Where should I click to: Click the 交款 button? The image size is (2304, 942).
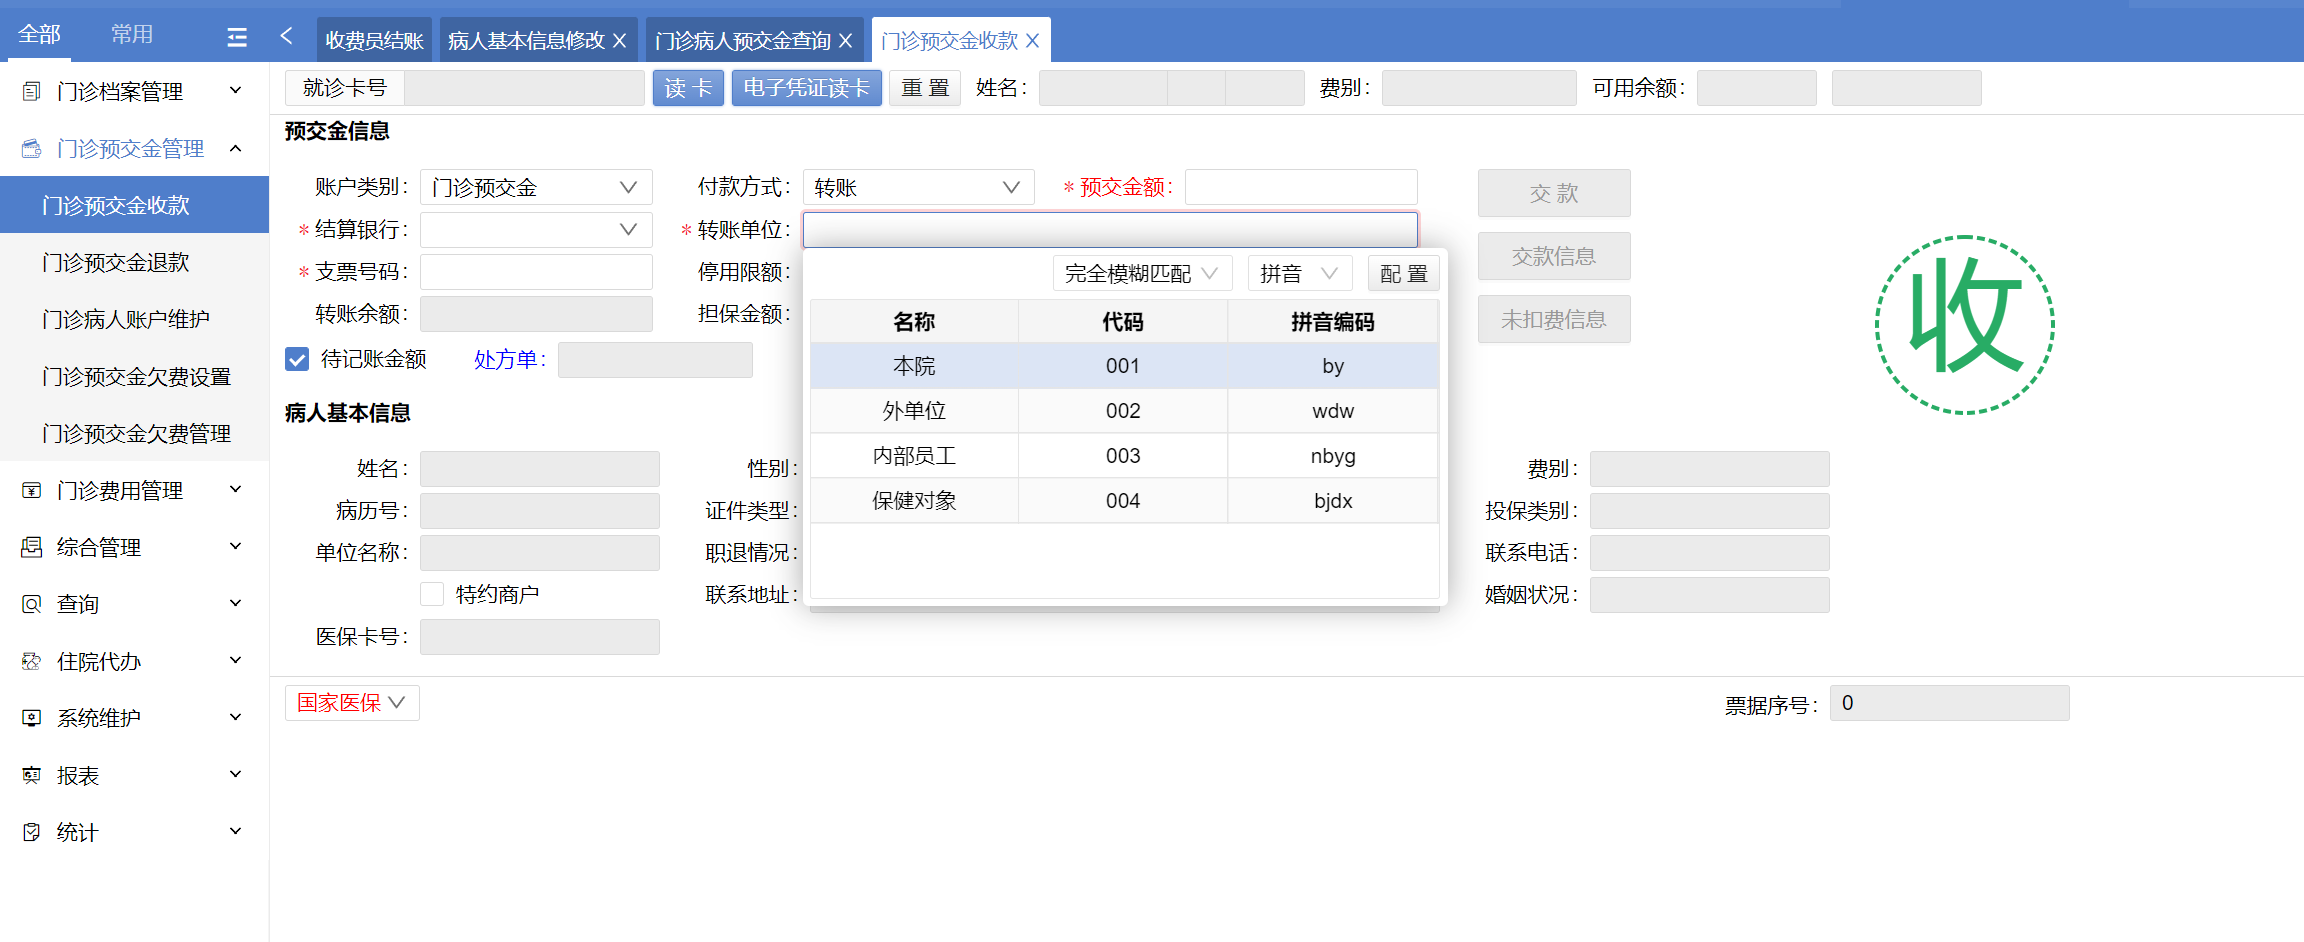click(x=1554, y=193)
